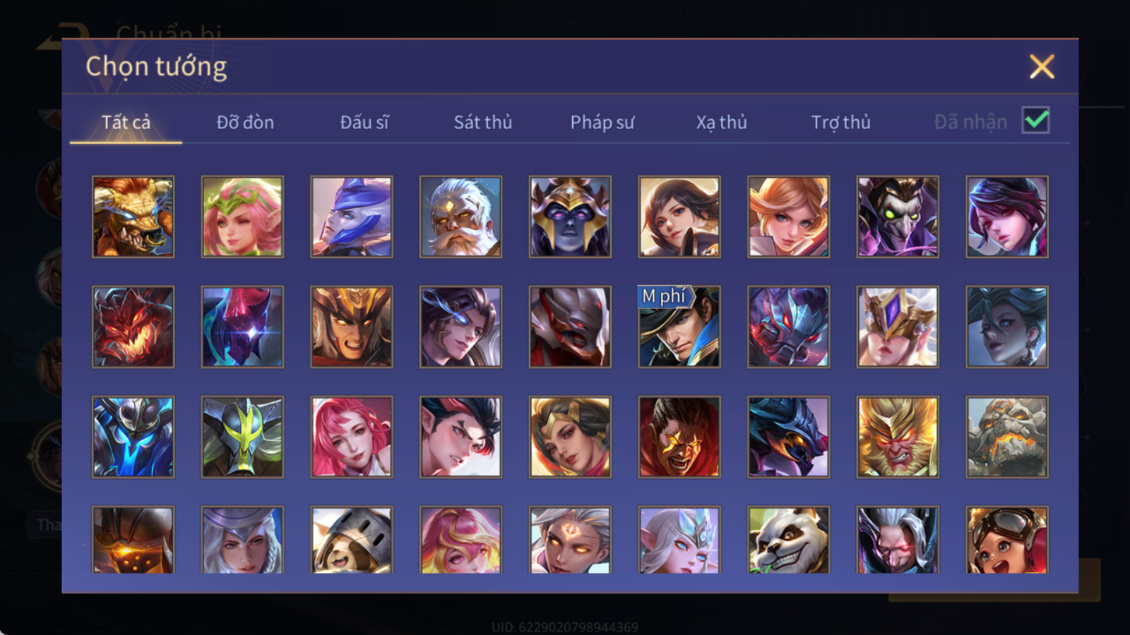Open the Xạ thủ tab

click(721, 122)
